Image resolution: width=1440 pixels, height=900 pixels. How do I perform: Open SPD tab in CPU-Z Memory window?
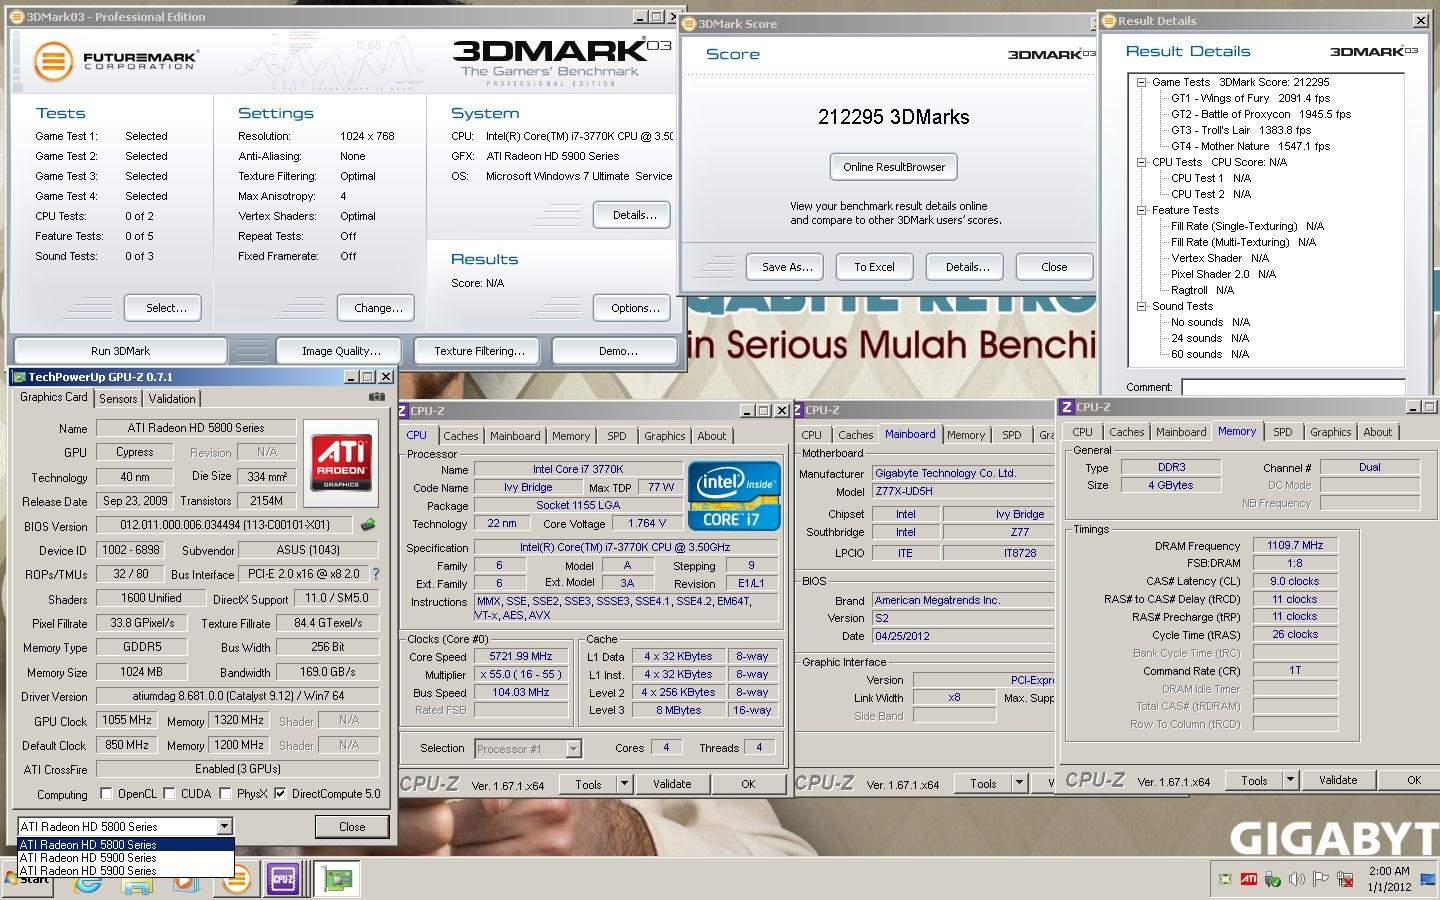[x=1283, y=432]
